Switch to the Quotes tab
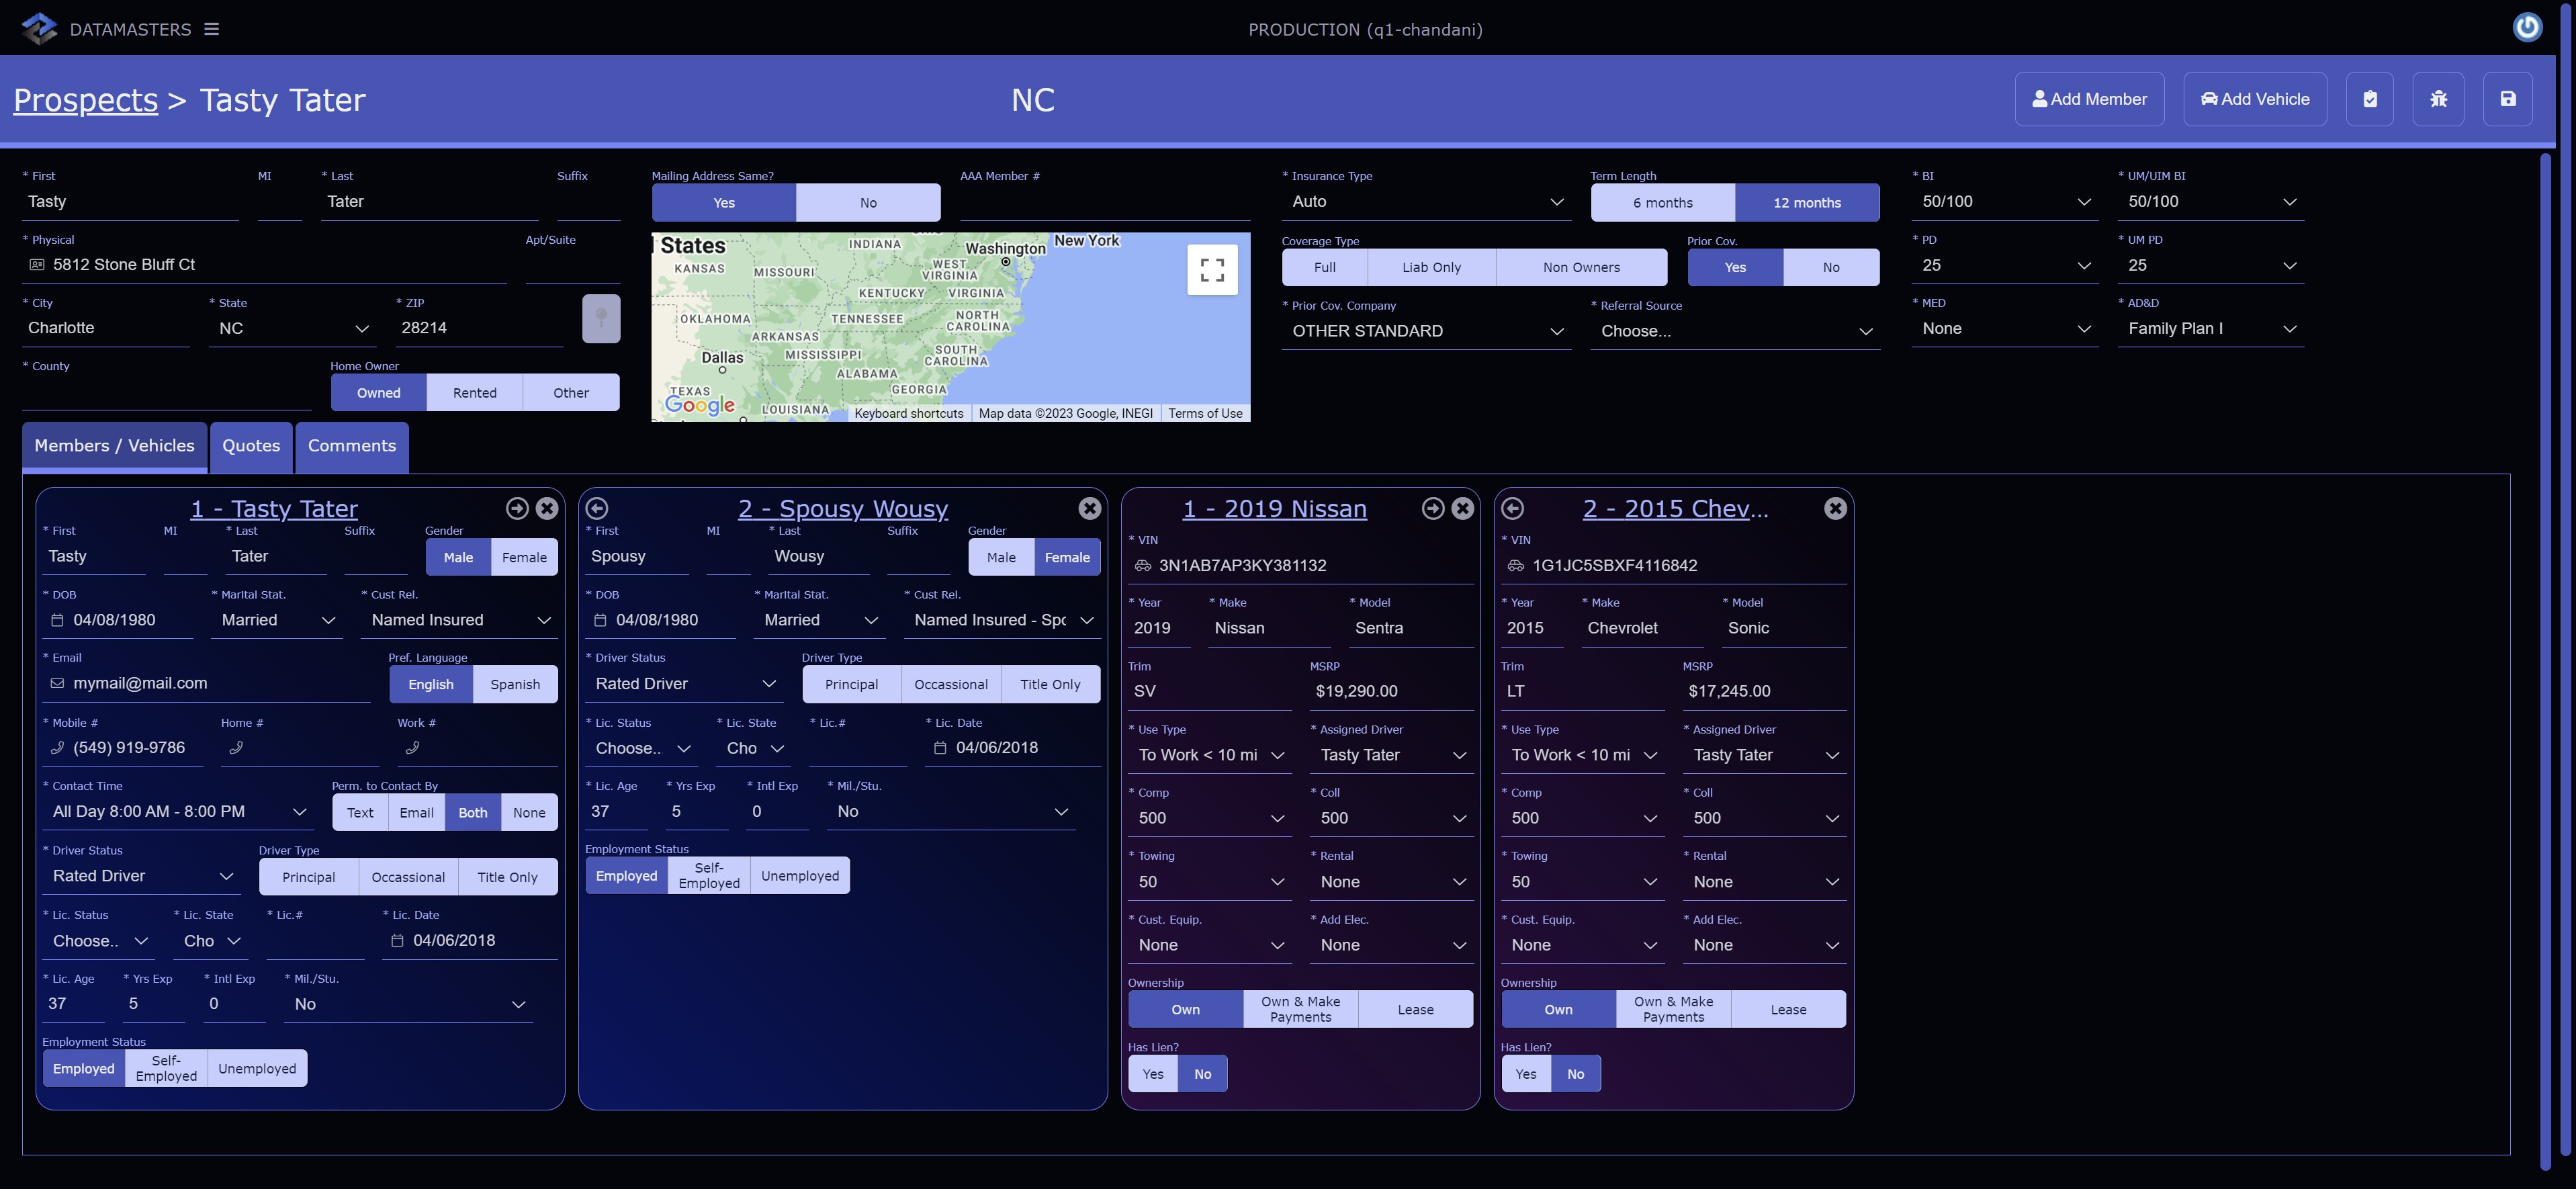 pos(251,446)
